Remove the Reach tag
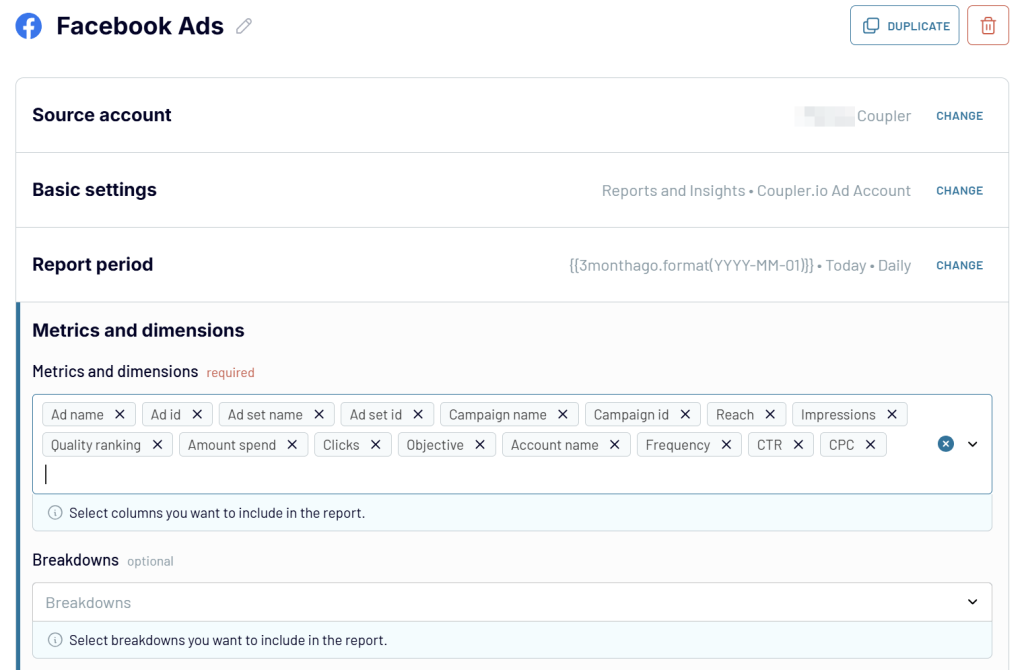This screenshot has height=670, width=1024. (x=771, y=415)
